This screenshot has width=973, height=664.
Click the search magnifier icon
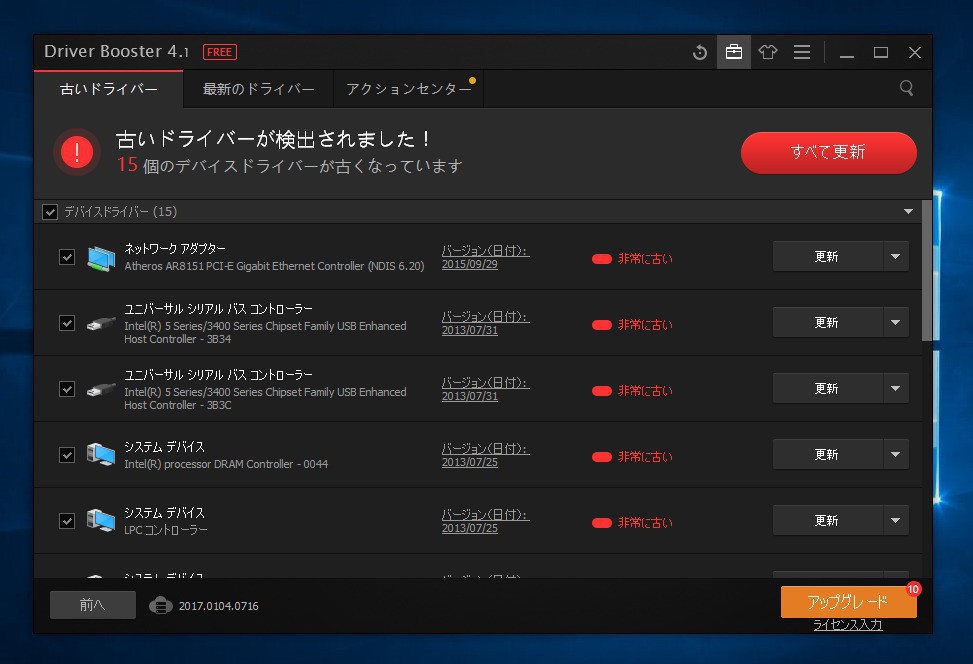(x=906, y=88)
